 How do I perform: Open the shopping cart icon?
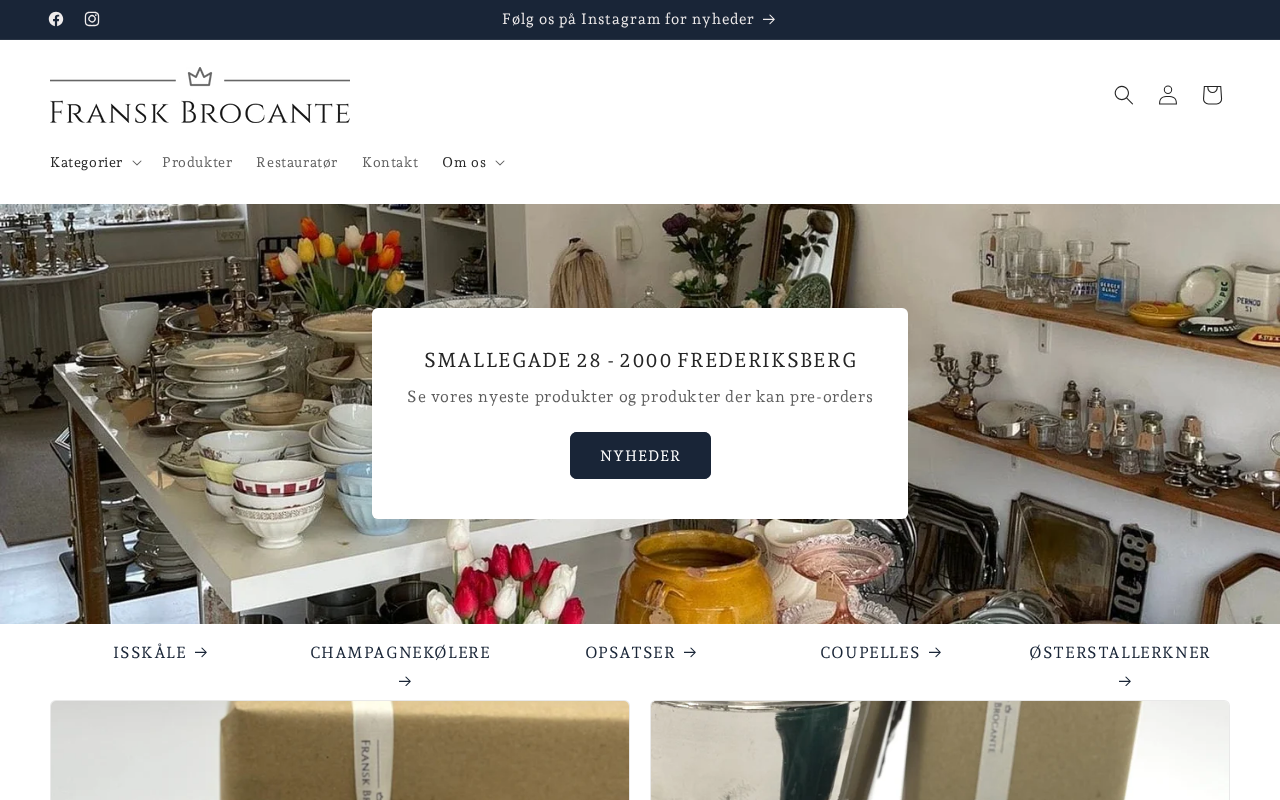[x=1212, y=95]
